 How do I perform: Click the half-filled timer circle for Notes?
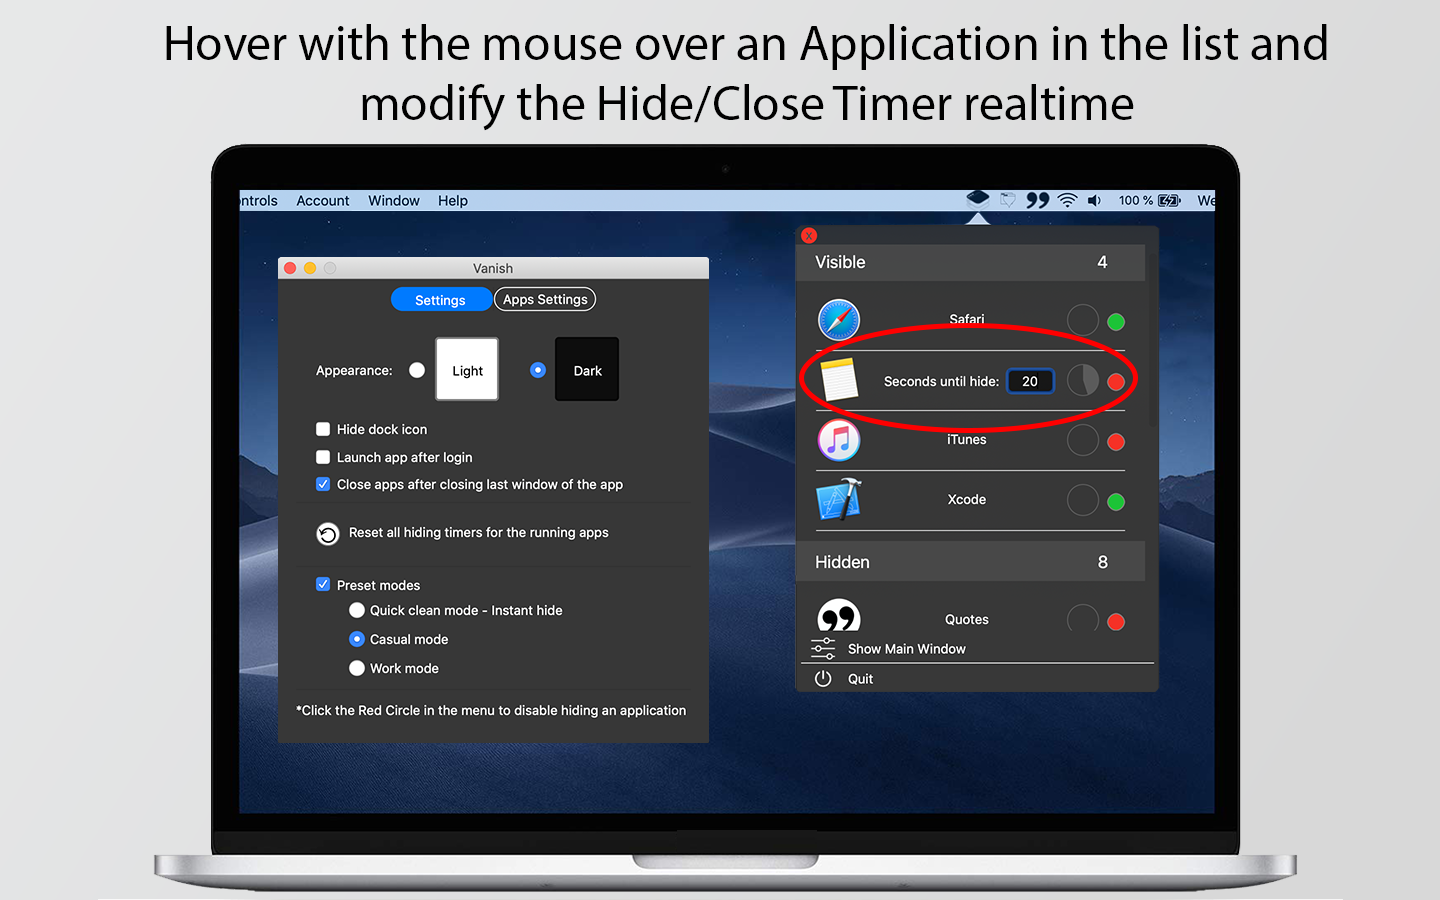[1082, 380]
